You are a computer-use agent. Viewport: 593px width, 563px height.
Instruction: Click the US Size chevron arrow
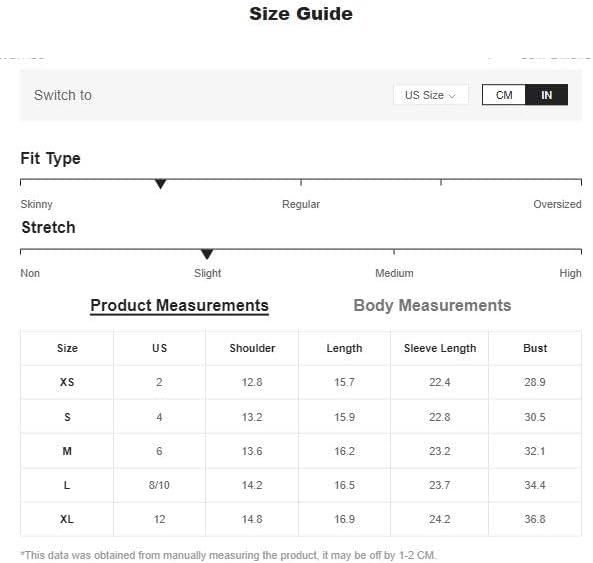click(x=452, y=96)
